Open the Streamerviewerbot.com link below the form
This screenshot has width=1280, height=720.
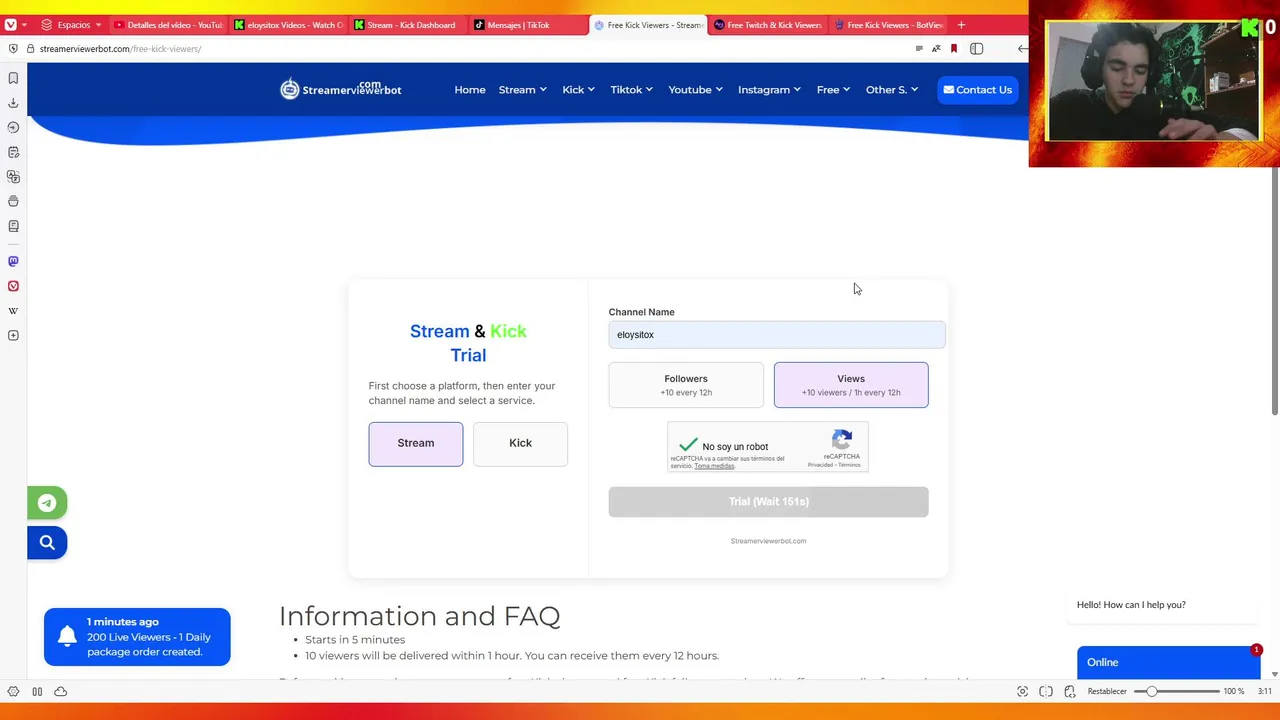click(x=768, y=541)
